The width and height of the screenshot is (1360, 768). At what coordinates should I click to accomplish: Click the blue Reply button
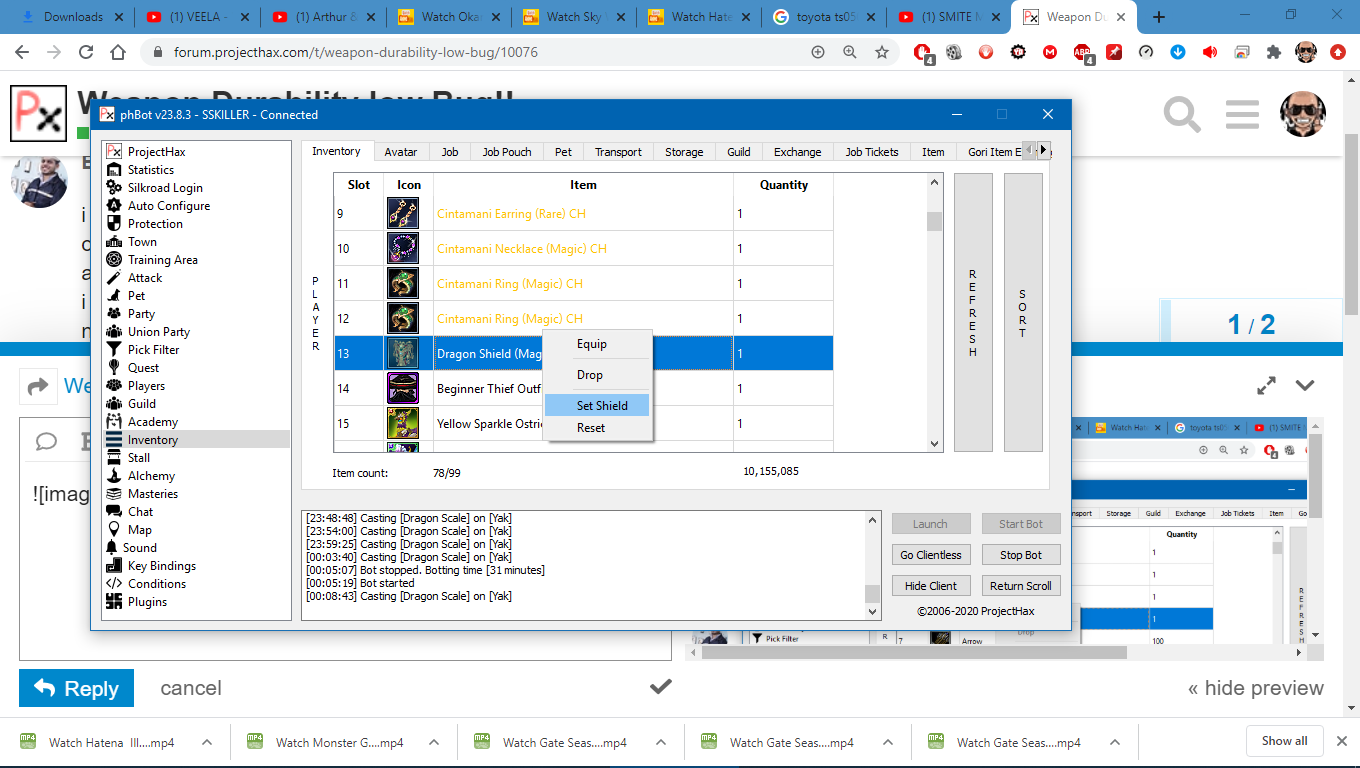pos(76,688)
